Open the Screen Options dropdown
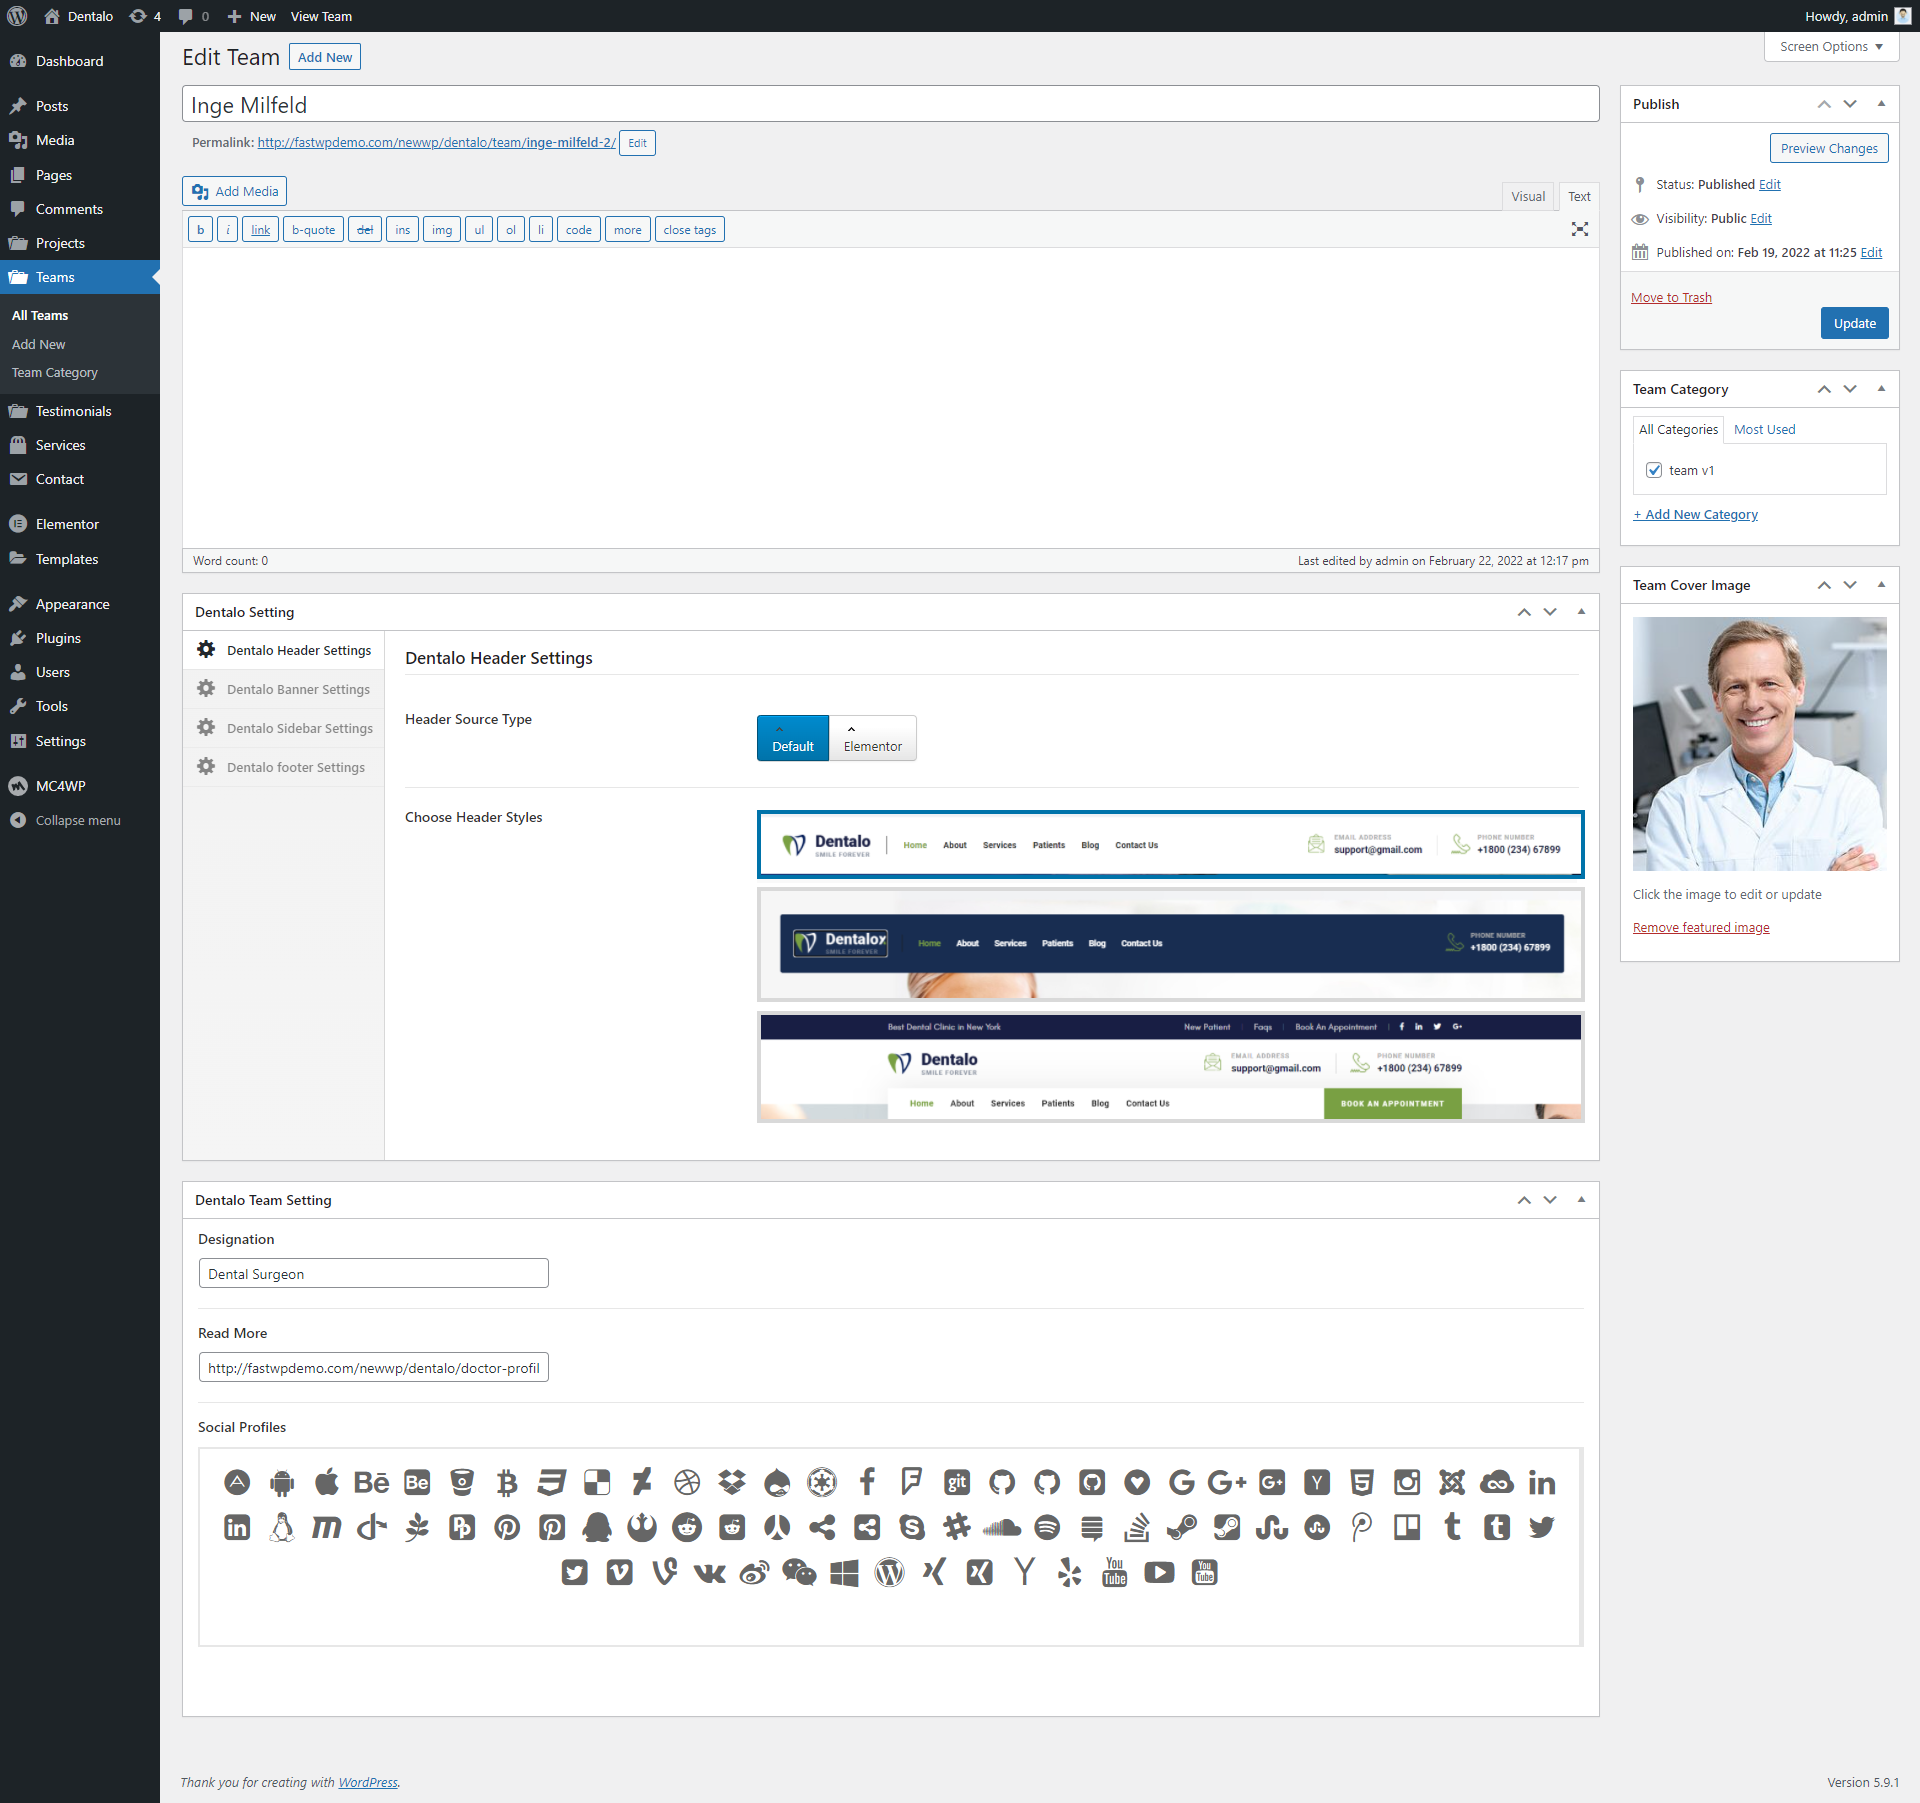Image resolution: width=1920 pixels, height=1803 pixels. (x=1830, y=47)
